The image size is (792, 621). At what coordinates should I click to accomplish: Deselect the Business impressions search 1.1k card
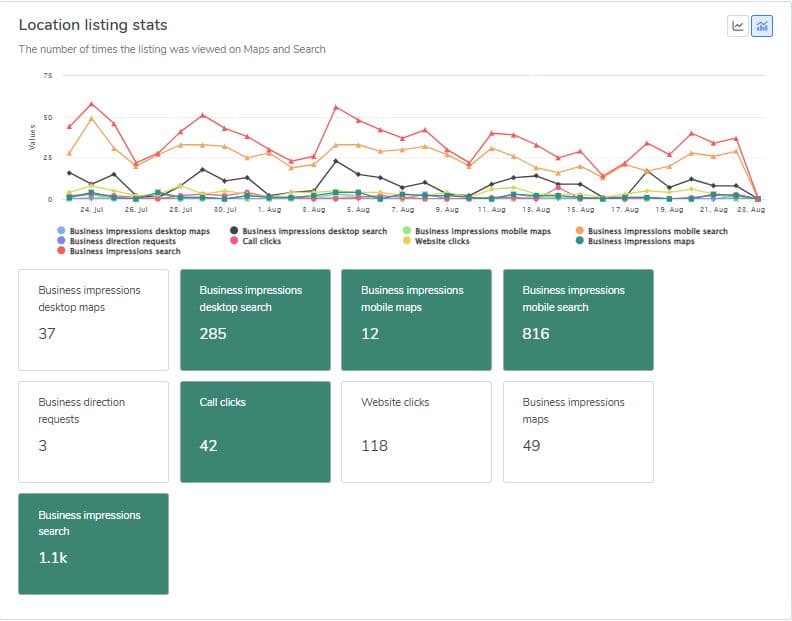(93, 544)
